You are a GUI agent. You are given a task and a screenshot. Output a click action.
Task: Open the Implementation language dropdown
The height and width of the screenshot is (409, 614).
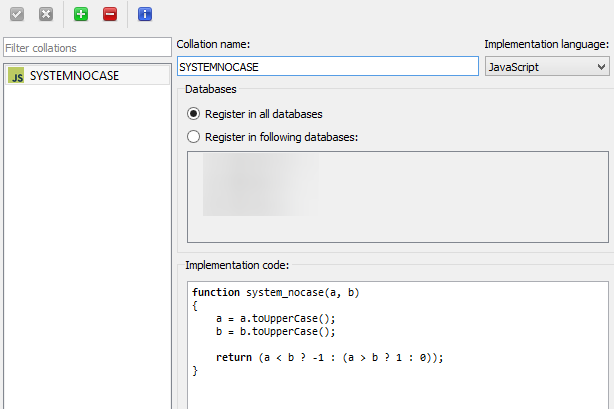click(546, 66)
